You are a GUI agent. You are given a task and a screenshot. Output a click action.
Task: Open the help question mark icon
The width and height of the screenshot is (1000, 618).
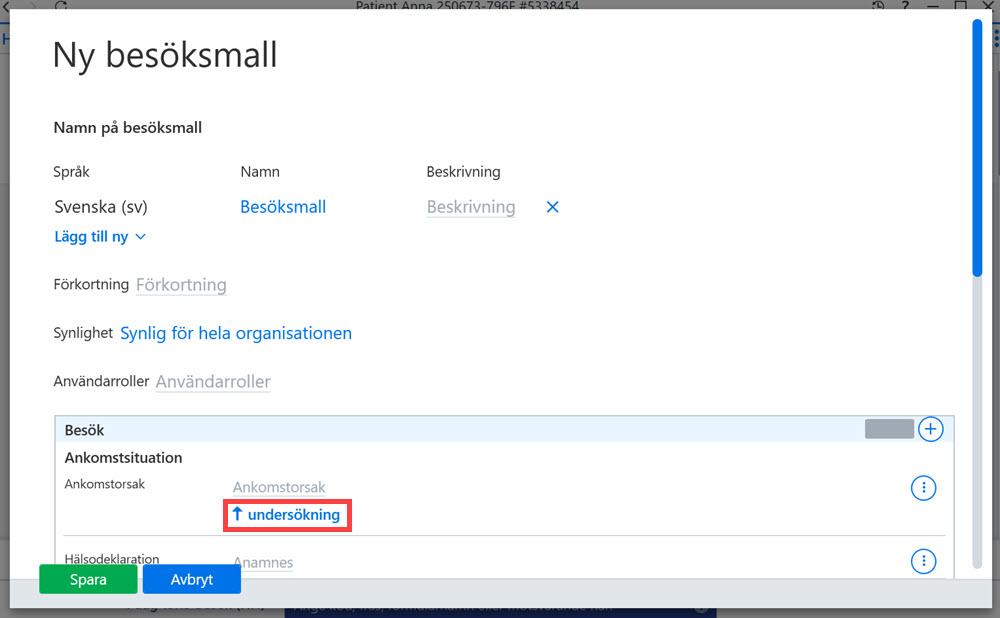click(x=905, y=5)
